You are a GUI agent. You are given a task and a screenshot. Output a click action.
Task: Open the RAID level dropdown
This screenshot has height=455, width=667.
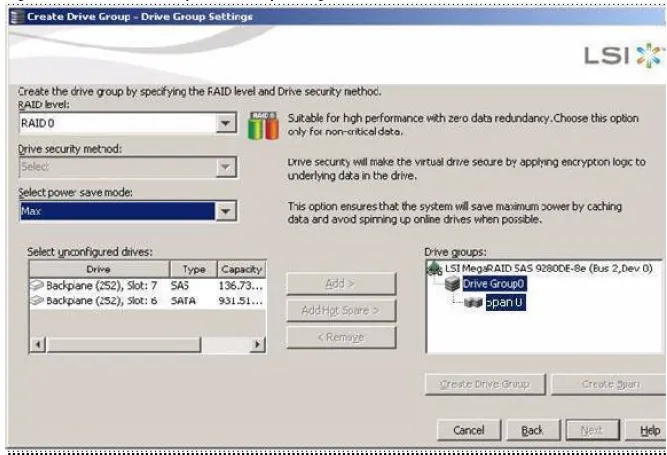coord(227,124)
